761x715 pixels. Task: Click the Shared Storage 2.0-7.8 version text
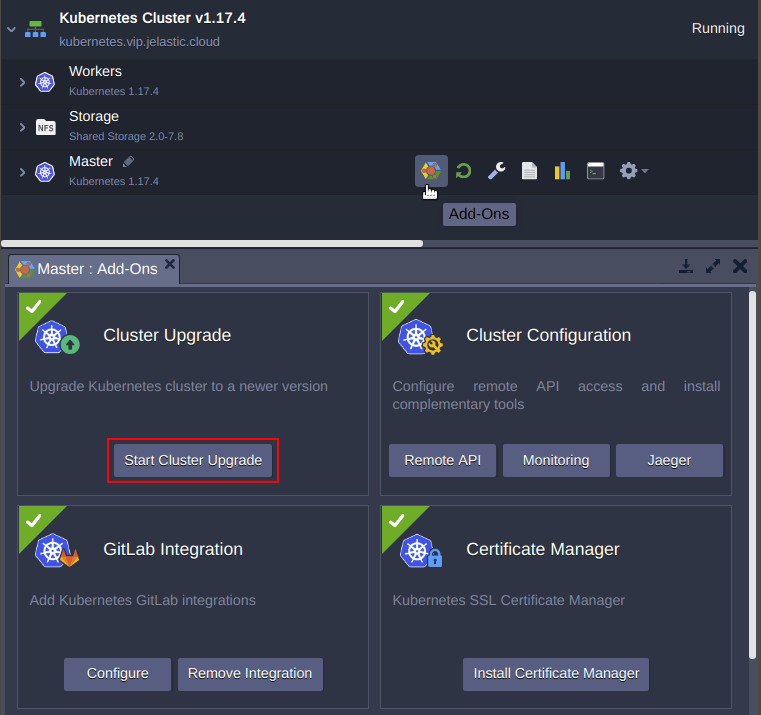(126, 136)
